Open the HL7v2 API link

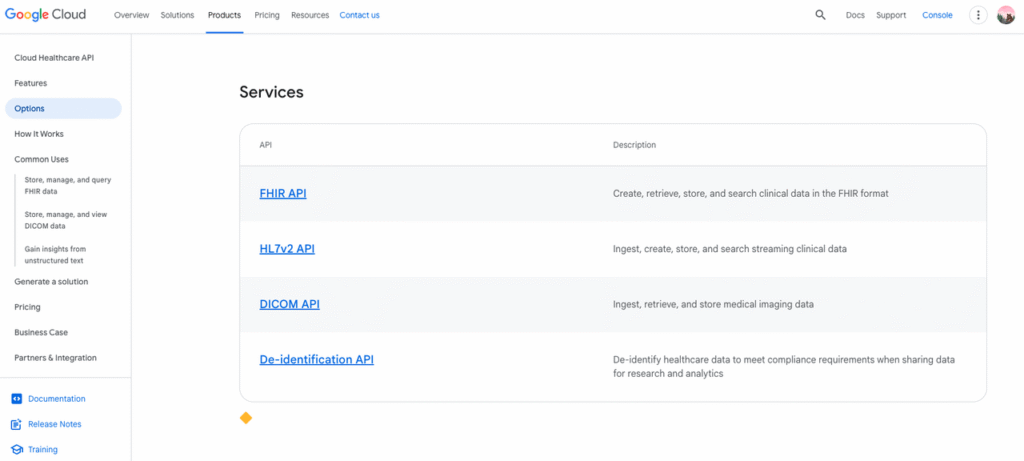287,249
